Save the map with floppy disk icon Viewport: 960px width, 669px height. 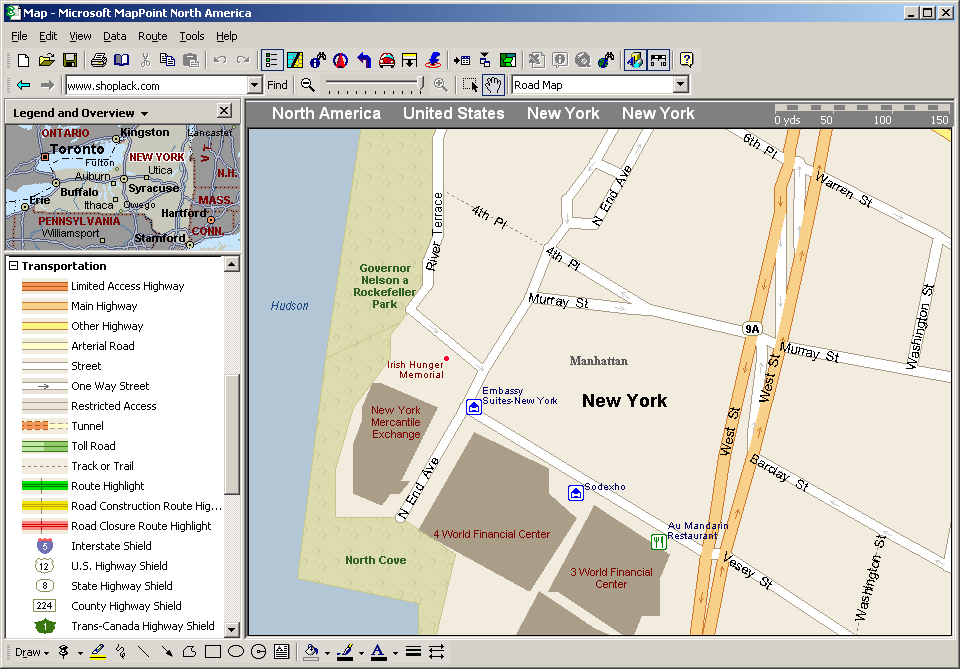tap(70, 60)
